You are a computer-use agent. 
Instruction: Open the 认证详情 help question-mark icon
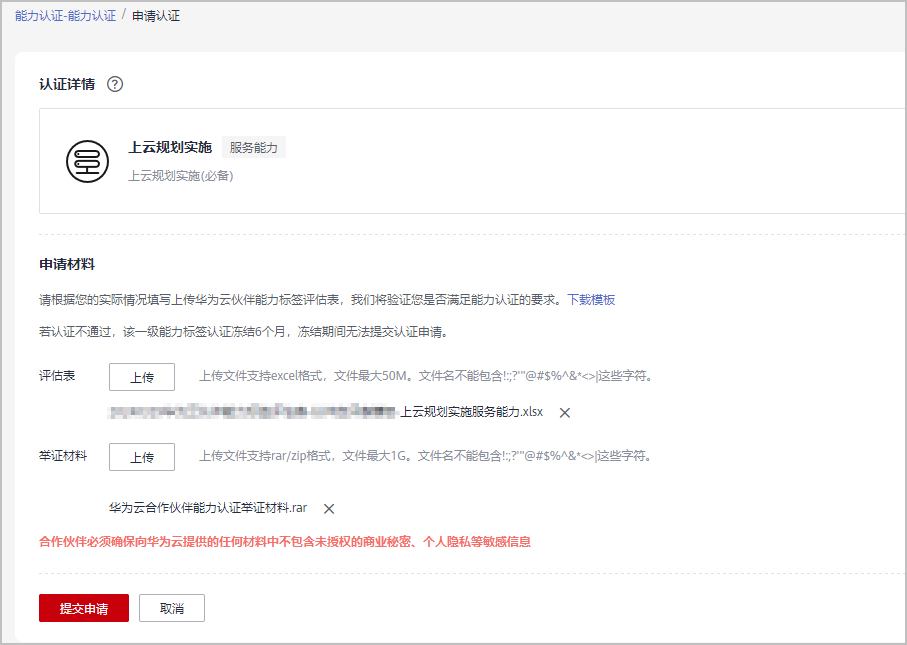[115, 84]
